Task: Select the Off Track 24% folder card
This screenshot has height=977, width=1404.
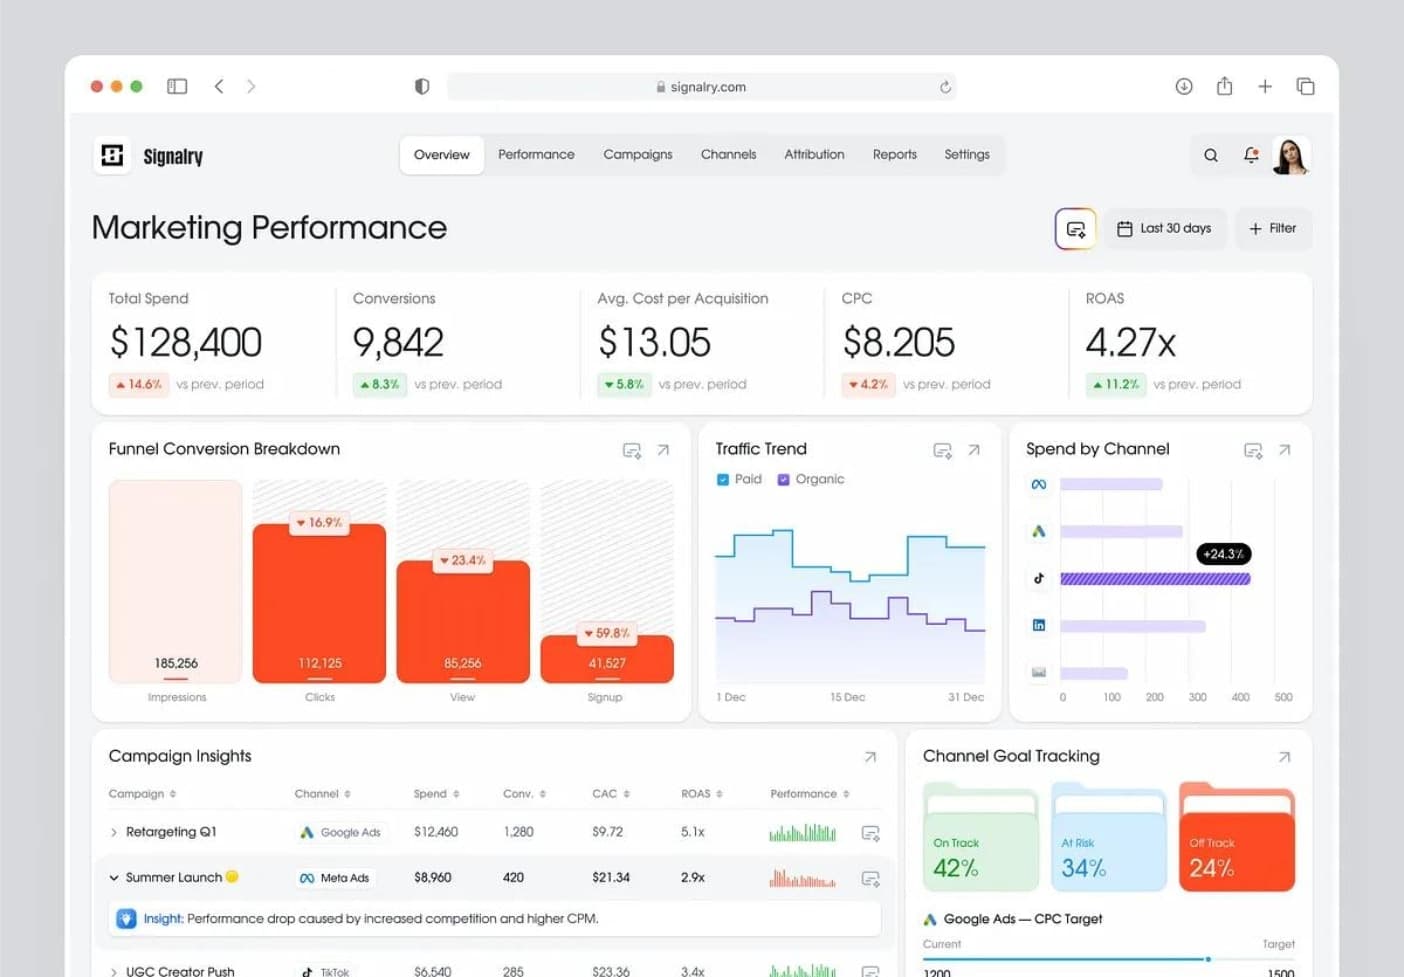Action: pos(1237,838)
